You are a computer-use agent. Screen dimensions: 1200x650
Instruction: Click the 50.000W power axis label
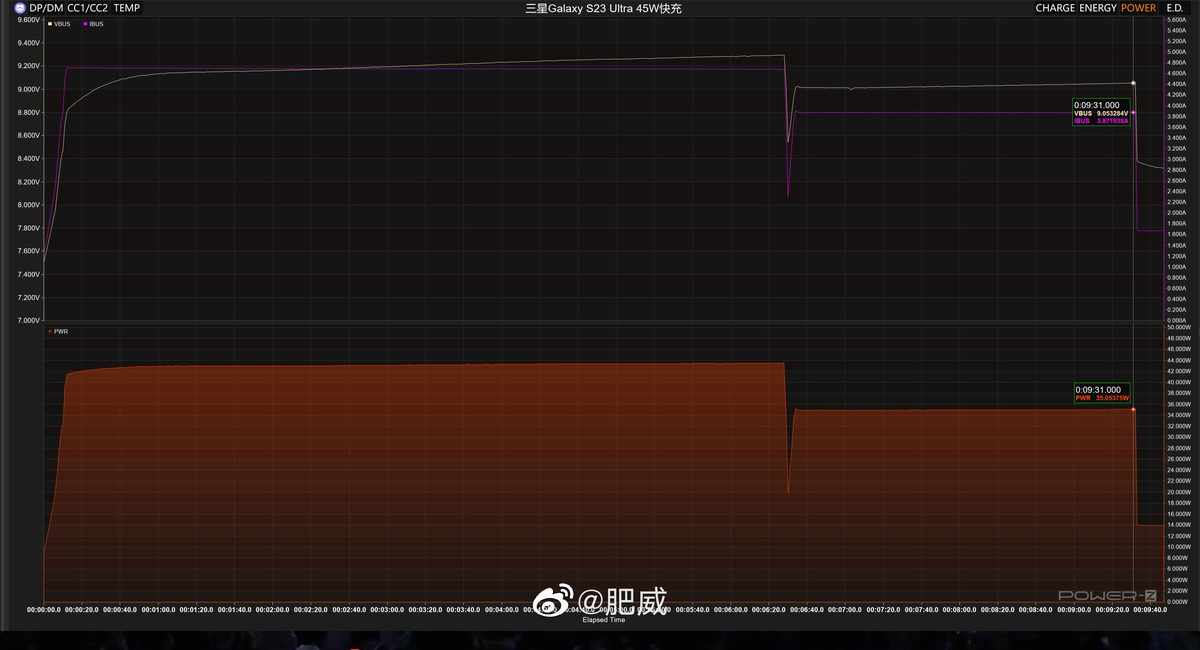[x=1179, y=327]
